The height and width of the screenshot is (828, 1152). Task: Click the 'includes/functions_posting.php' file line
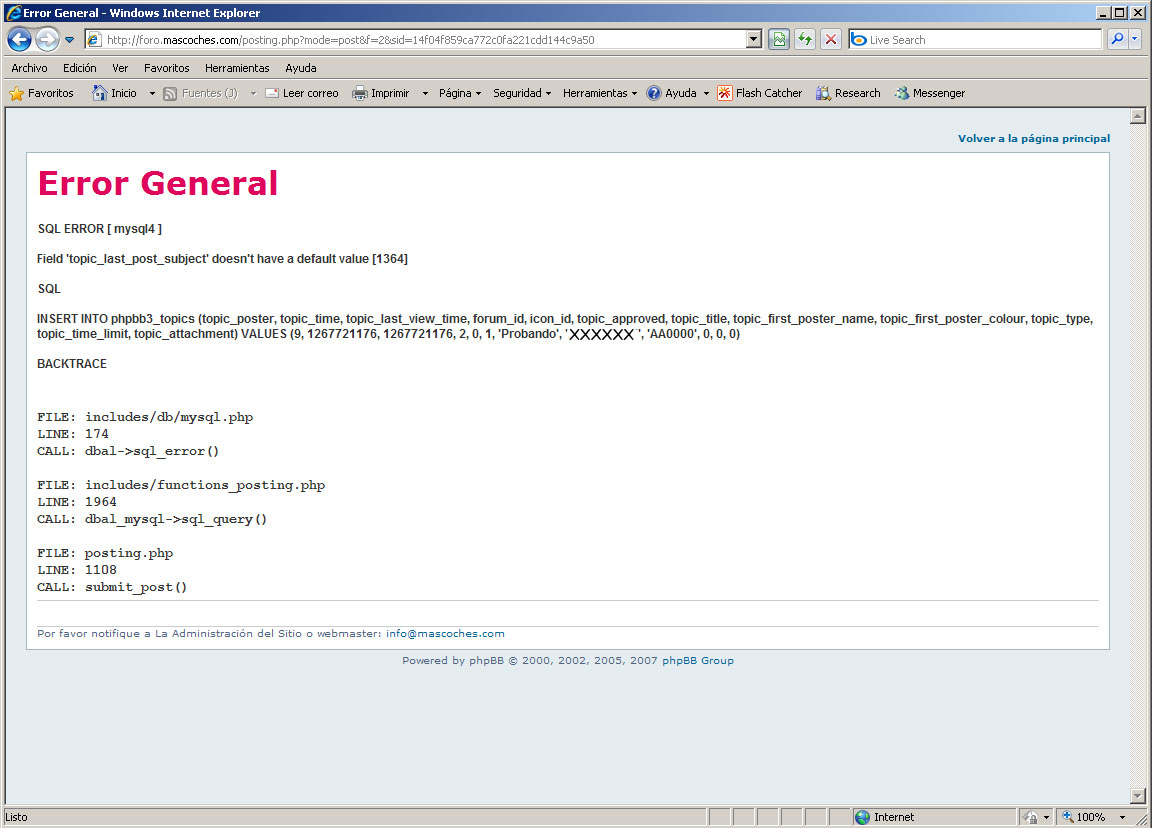(x=181, y=485)
